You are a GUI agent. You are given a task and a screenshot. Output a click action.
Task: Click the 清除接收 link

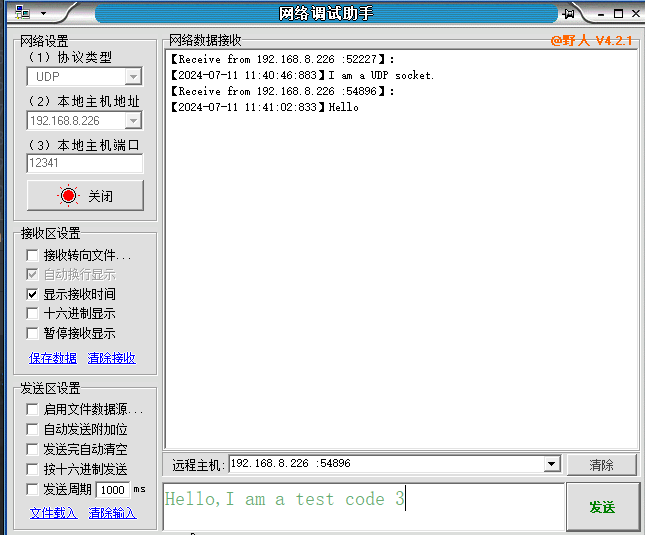pyautogui.click(x=111, y=358)
